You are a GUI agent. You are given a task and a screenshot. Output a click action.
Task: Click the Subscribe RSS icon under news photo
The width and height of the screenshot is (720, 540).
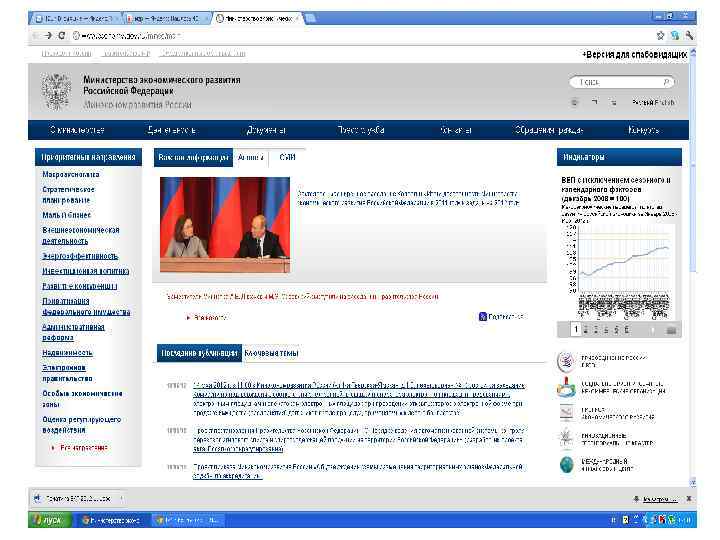click(x=483, y=316)
